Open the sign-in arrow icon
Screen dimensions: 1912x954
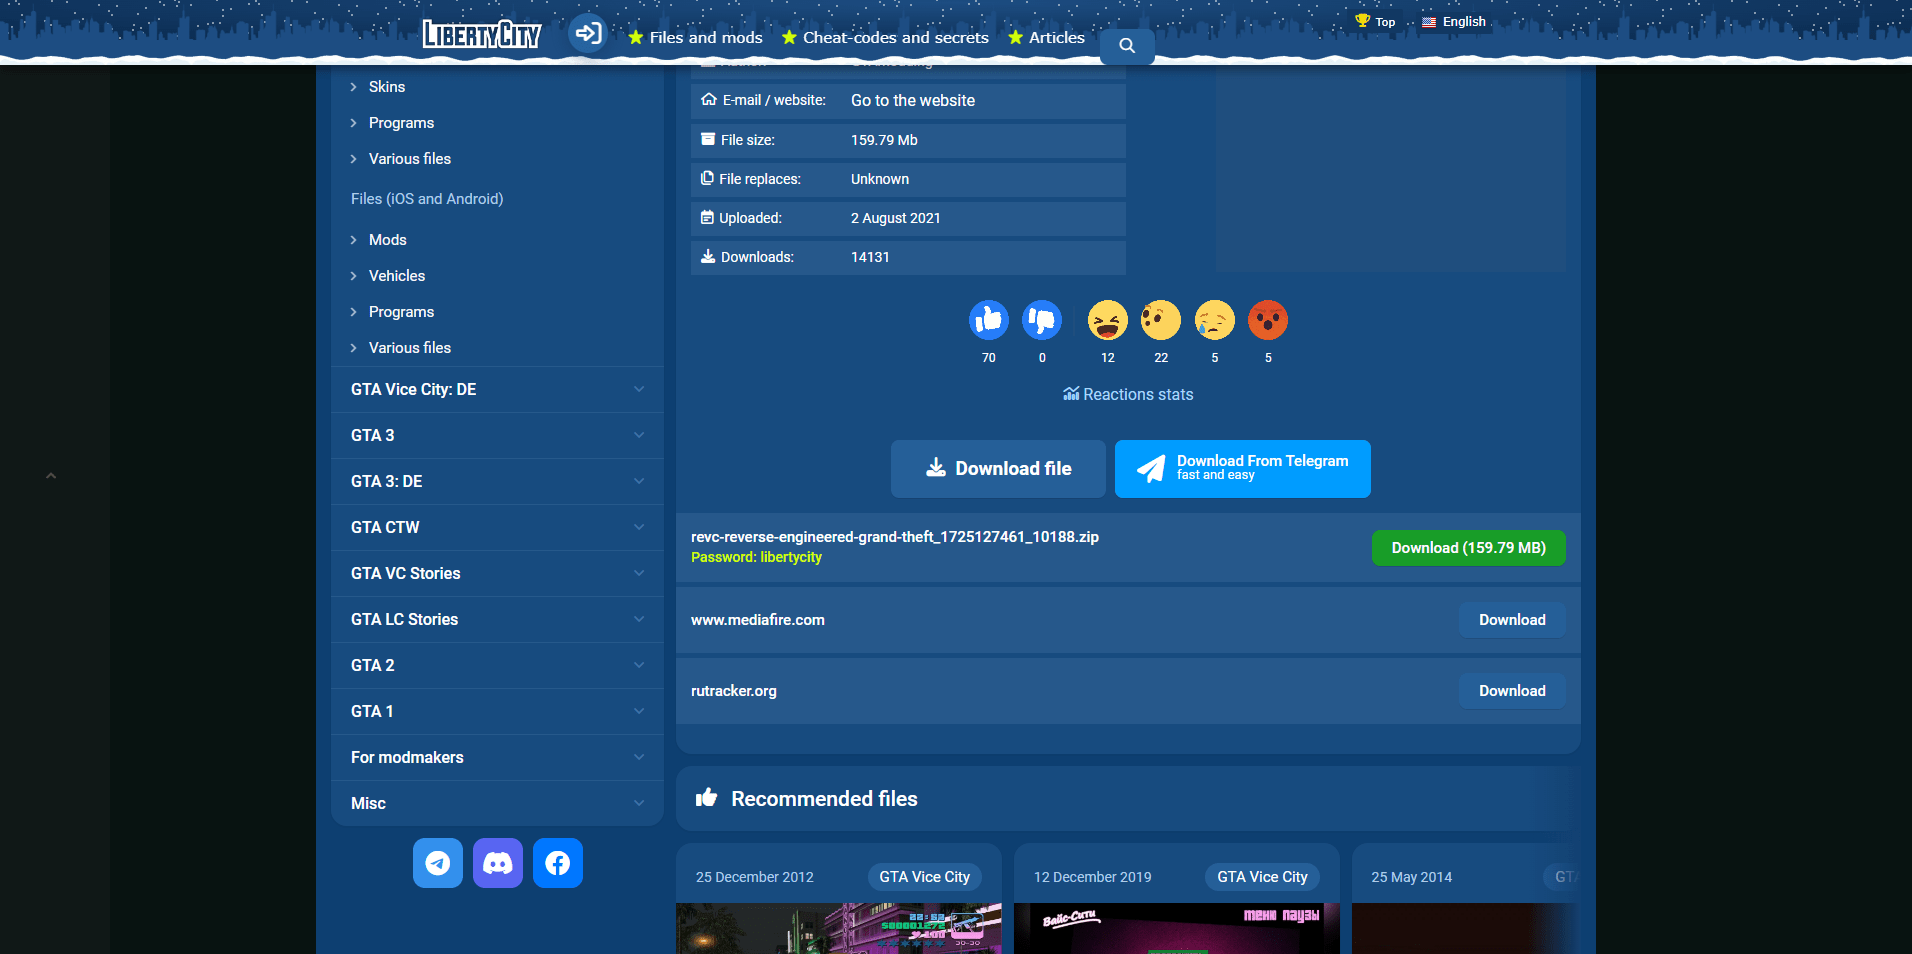[588, 33]
